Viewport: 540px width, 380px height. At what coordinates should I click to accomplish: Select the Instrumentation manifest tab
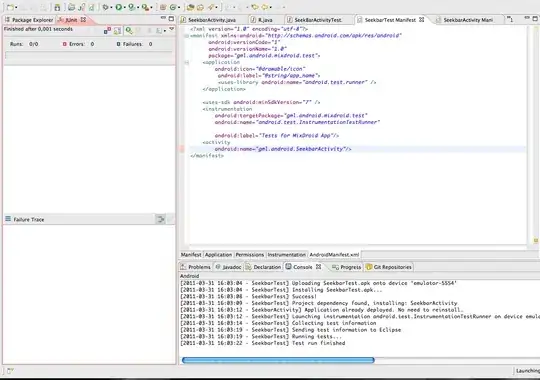tap(287, 255)
